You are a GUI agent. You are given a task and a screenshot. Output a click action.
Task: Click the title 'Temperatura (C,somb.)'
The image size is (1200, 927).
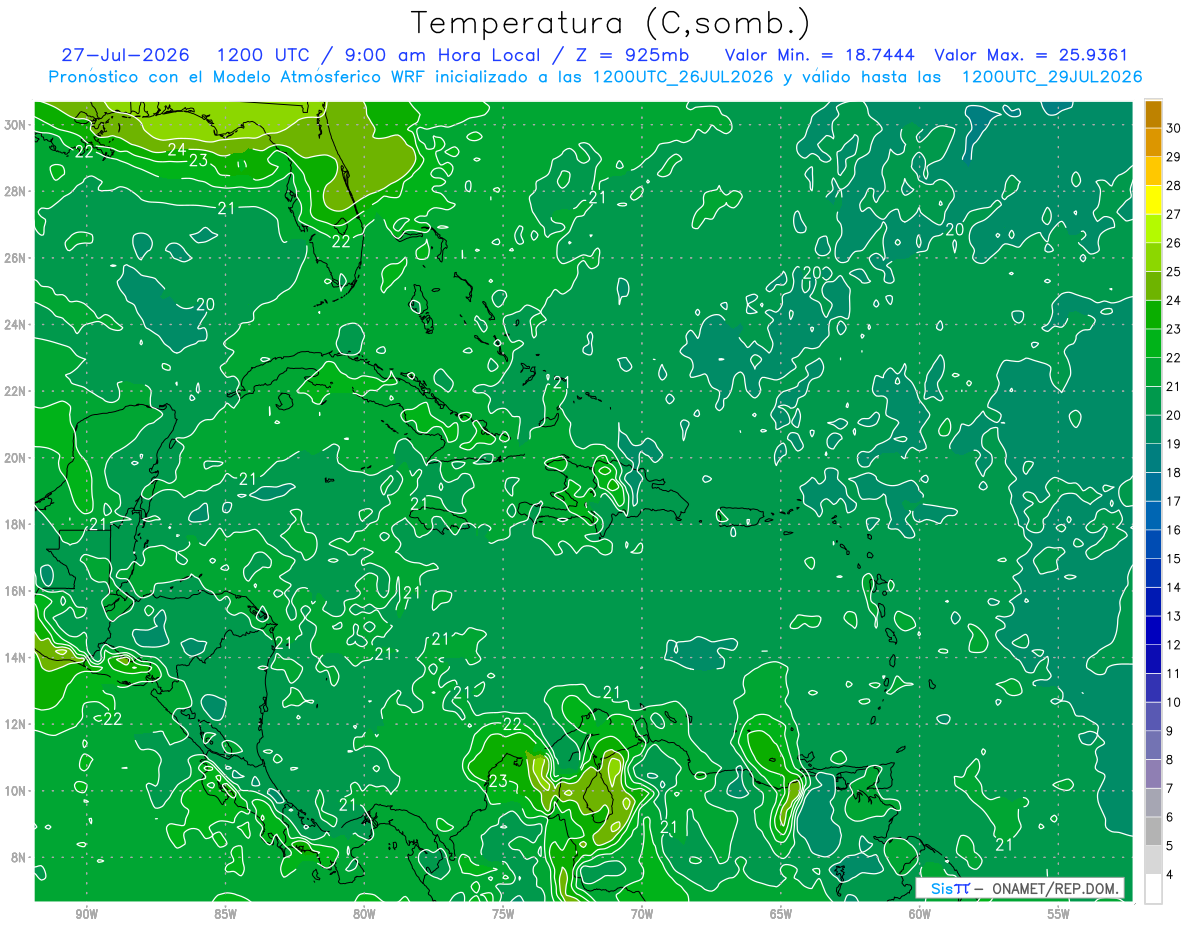[611, 24]
